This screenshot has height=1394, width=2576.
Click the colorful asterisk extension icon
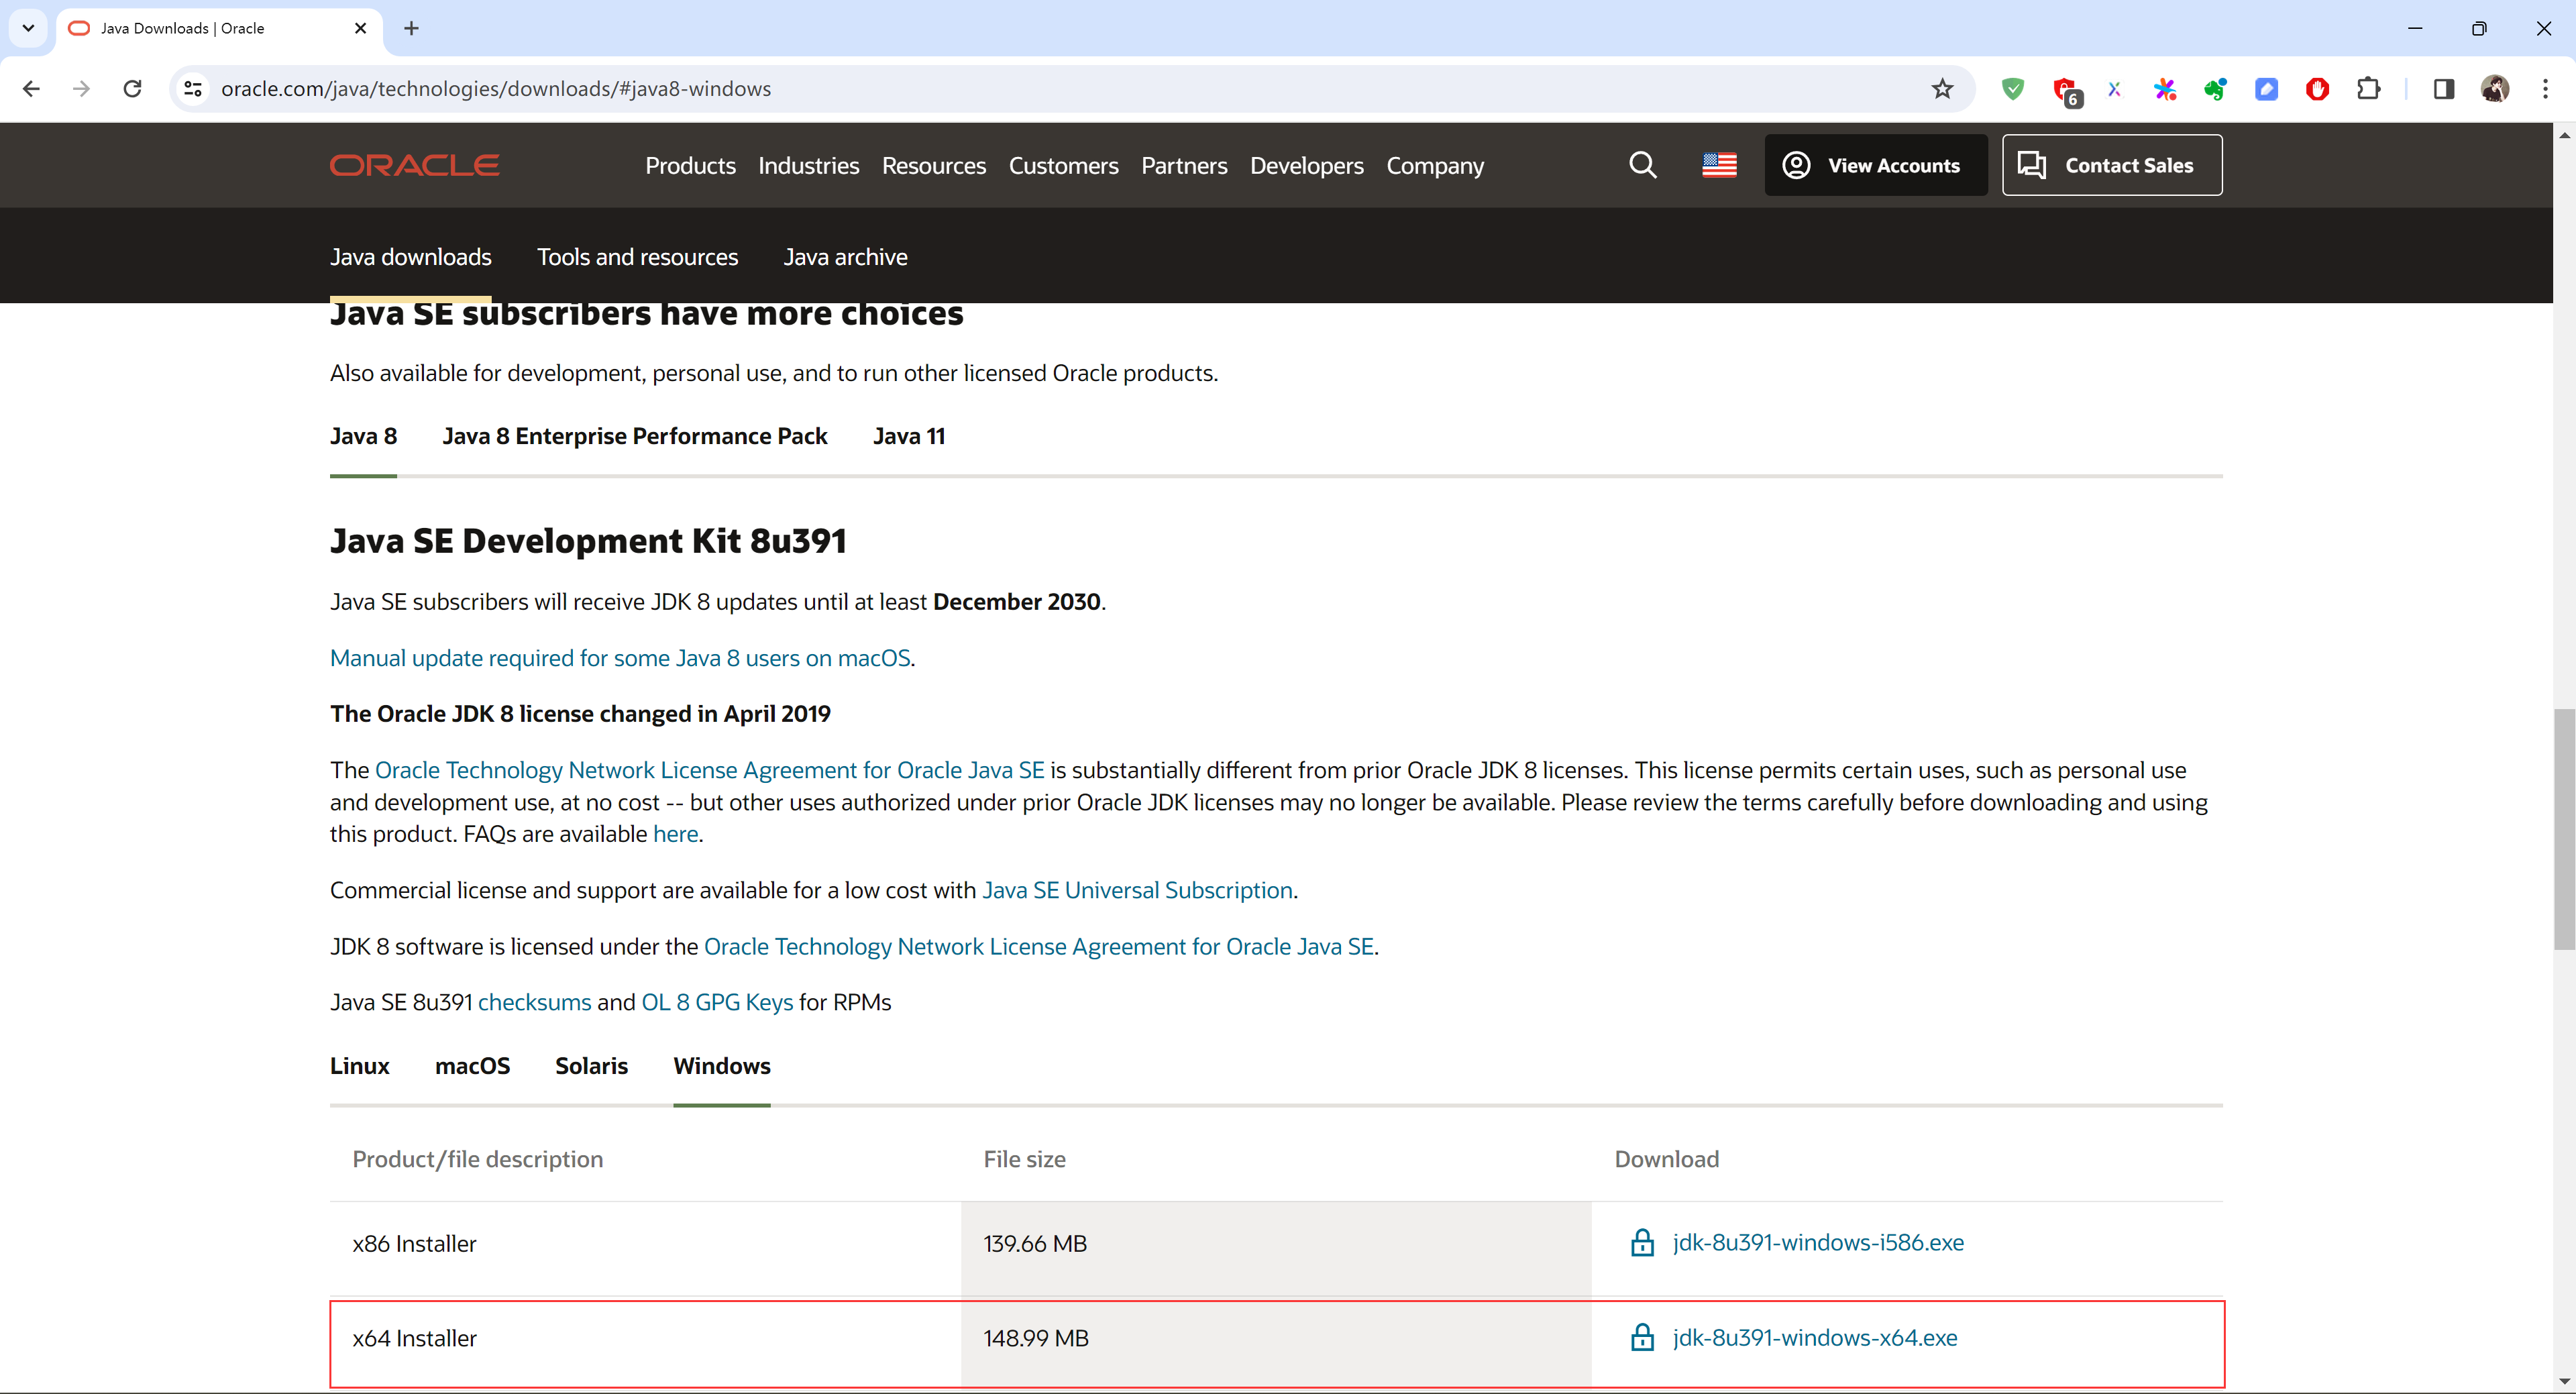coord(2165,89)
